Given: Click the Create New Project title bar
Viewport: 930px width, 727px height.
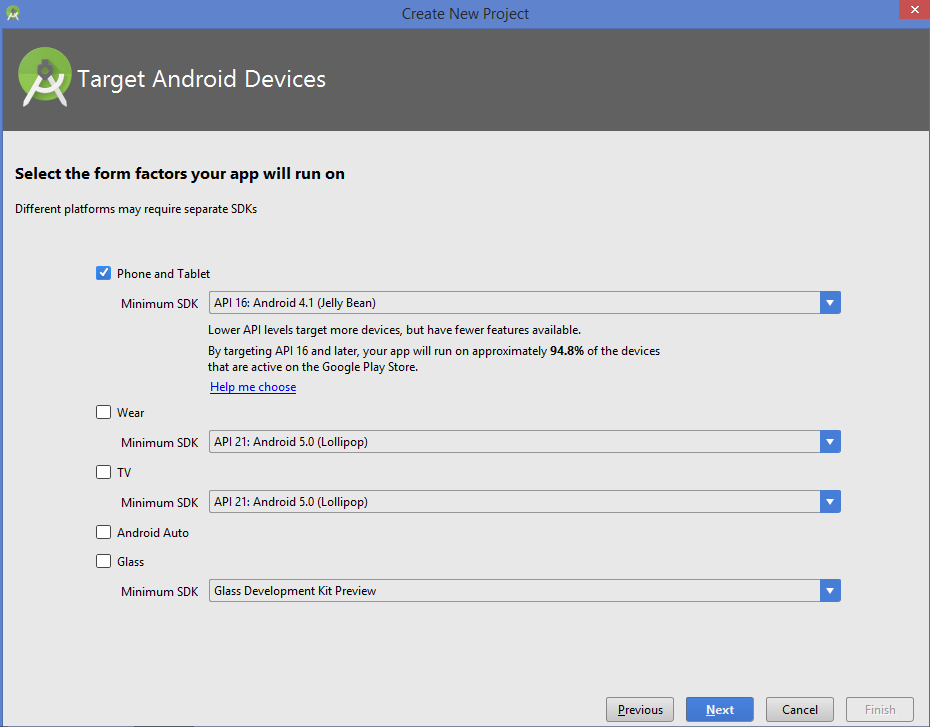Looking at the screenshot, I should (465, 13).
